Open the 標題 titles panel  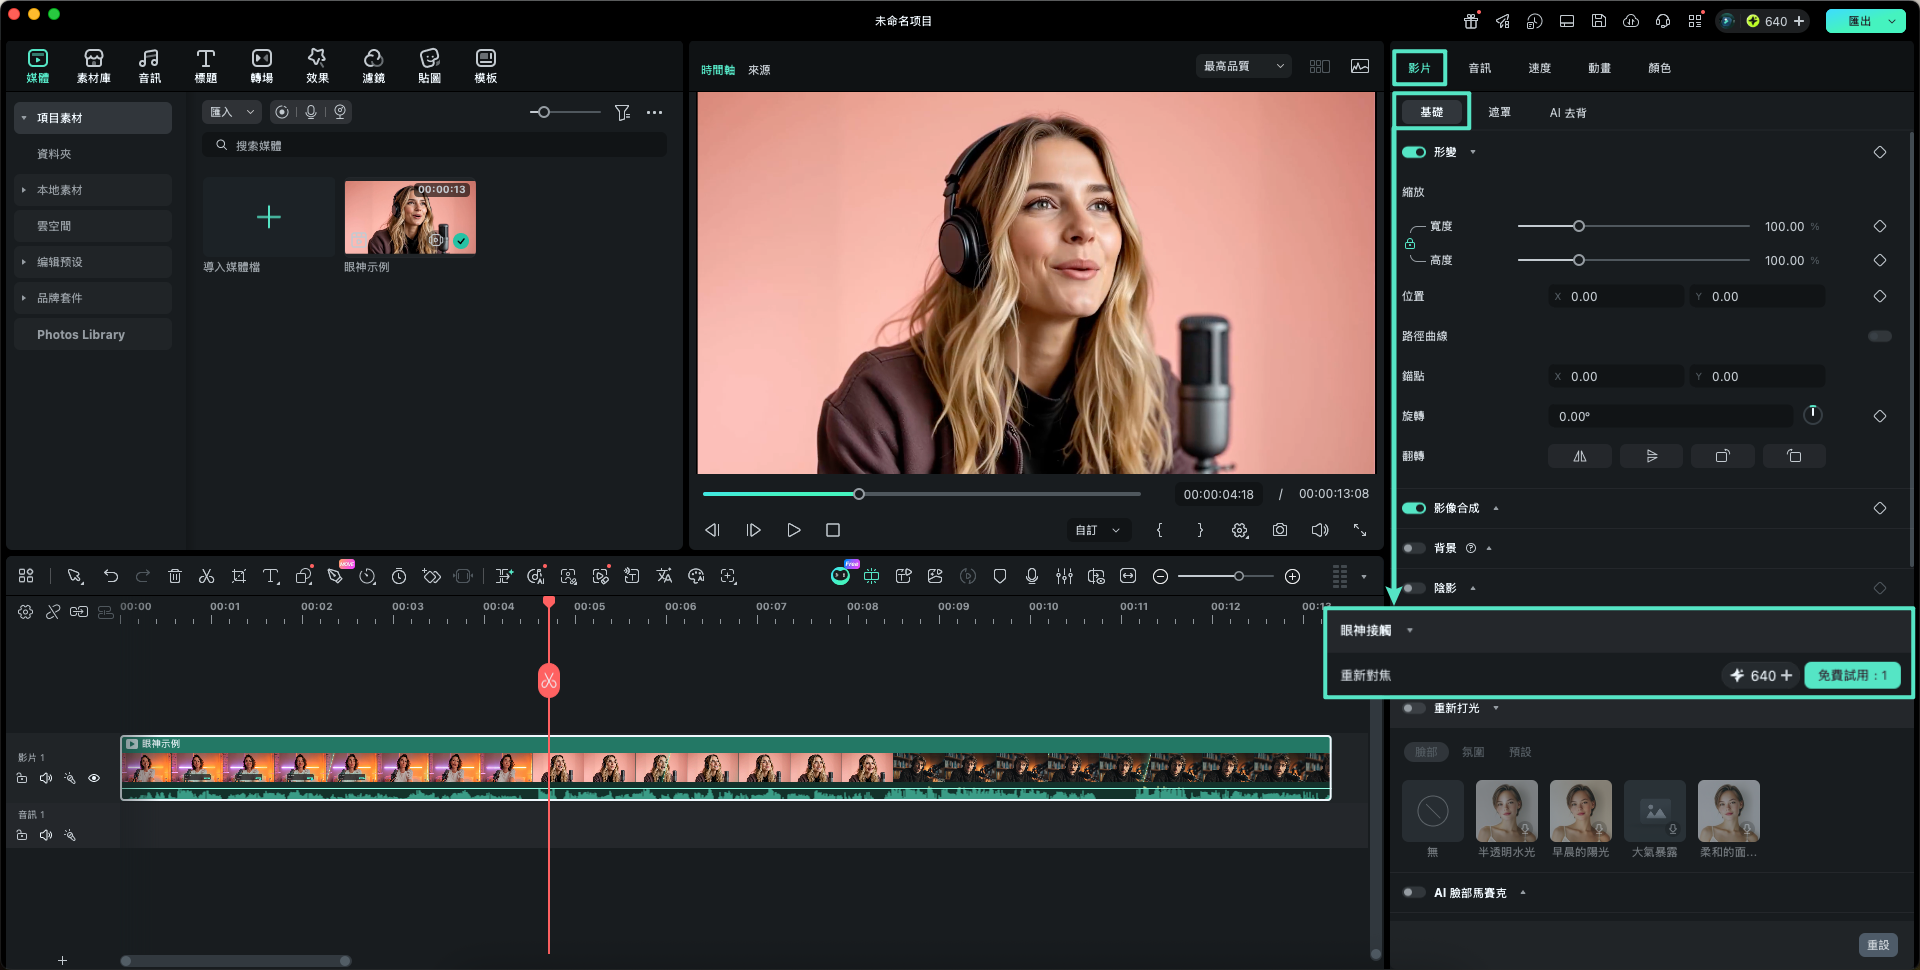click(x=206, y=66)
